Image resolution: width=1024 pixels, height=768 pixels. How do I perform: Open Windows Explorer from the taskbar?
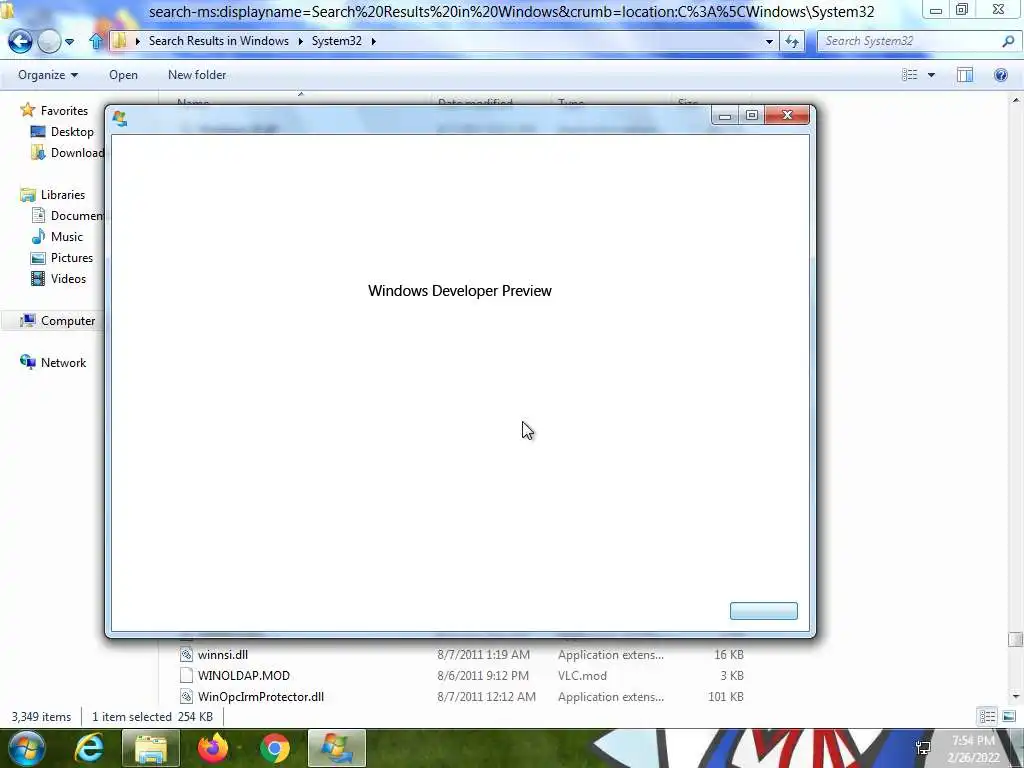(151, 748)
